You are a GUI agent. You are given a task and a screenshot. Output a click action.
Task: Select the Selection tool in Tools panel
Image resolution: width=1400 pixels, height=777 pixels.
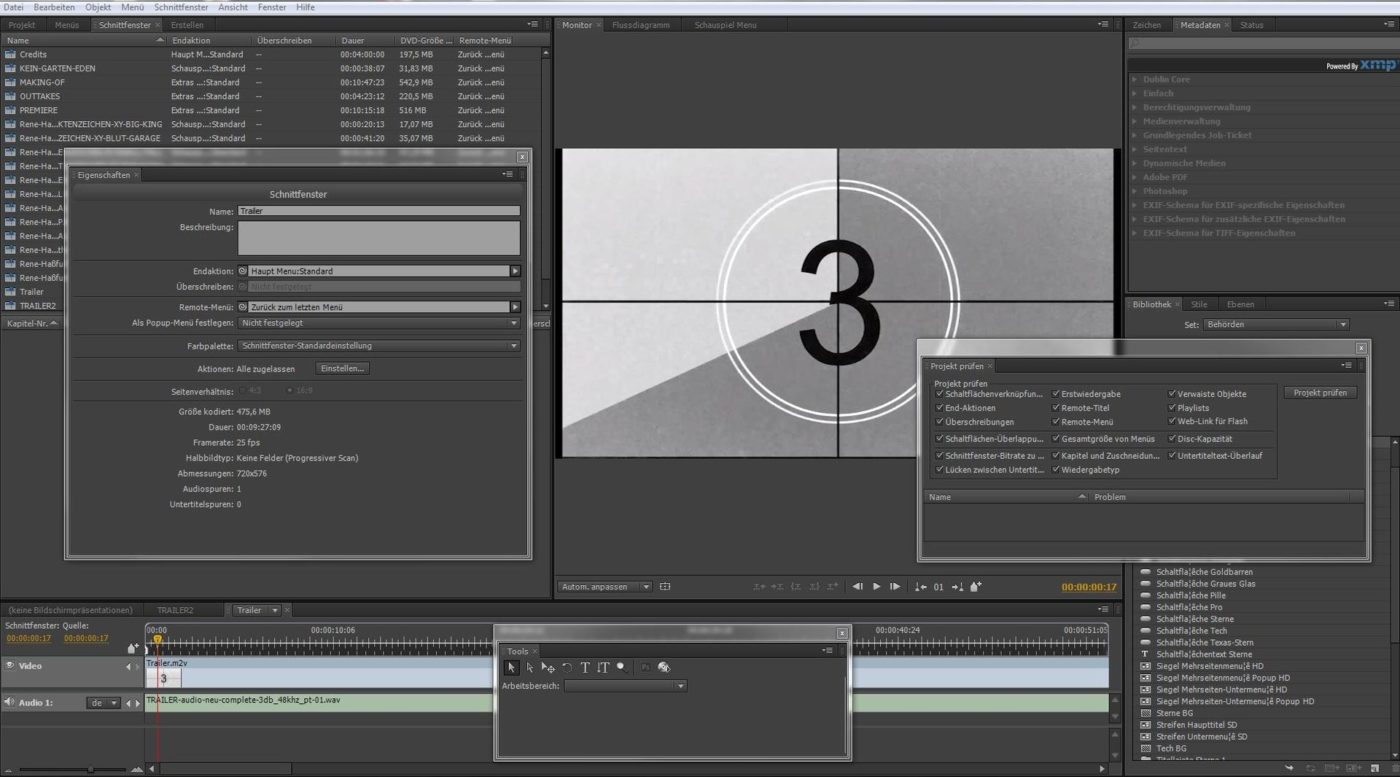512,667
